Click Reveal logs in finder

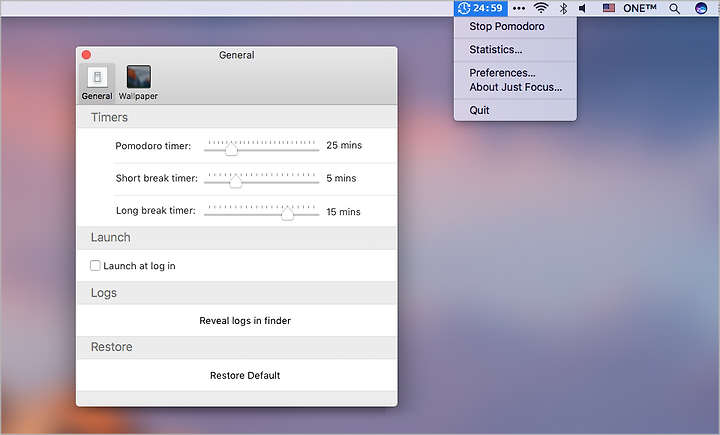pyautogui.click(x=245, y=321)
